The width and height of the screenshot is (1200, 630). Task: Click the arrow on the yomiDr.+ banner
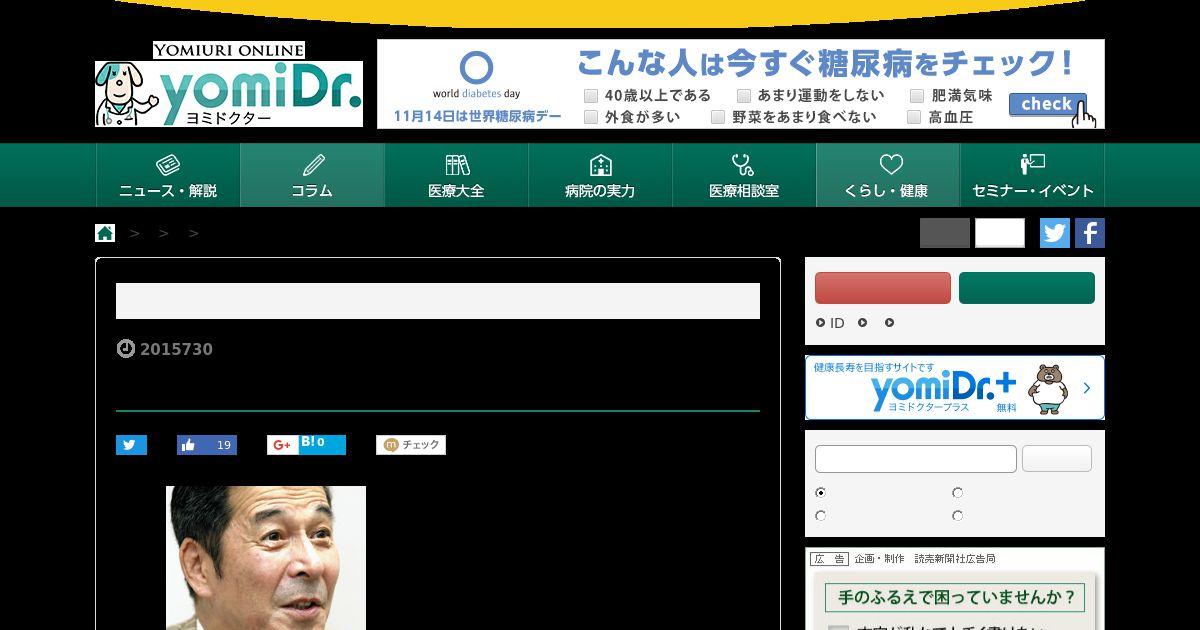[1087, 388]
